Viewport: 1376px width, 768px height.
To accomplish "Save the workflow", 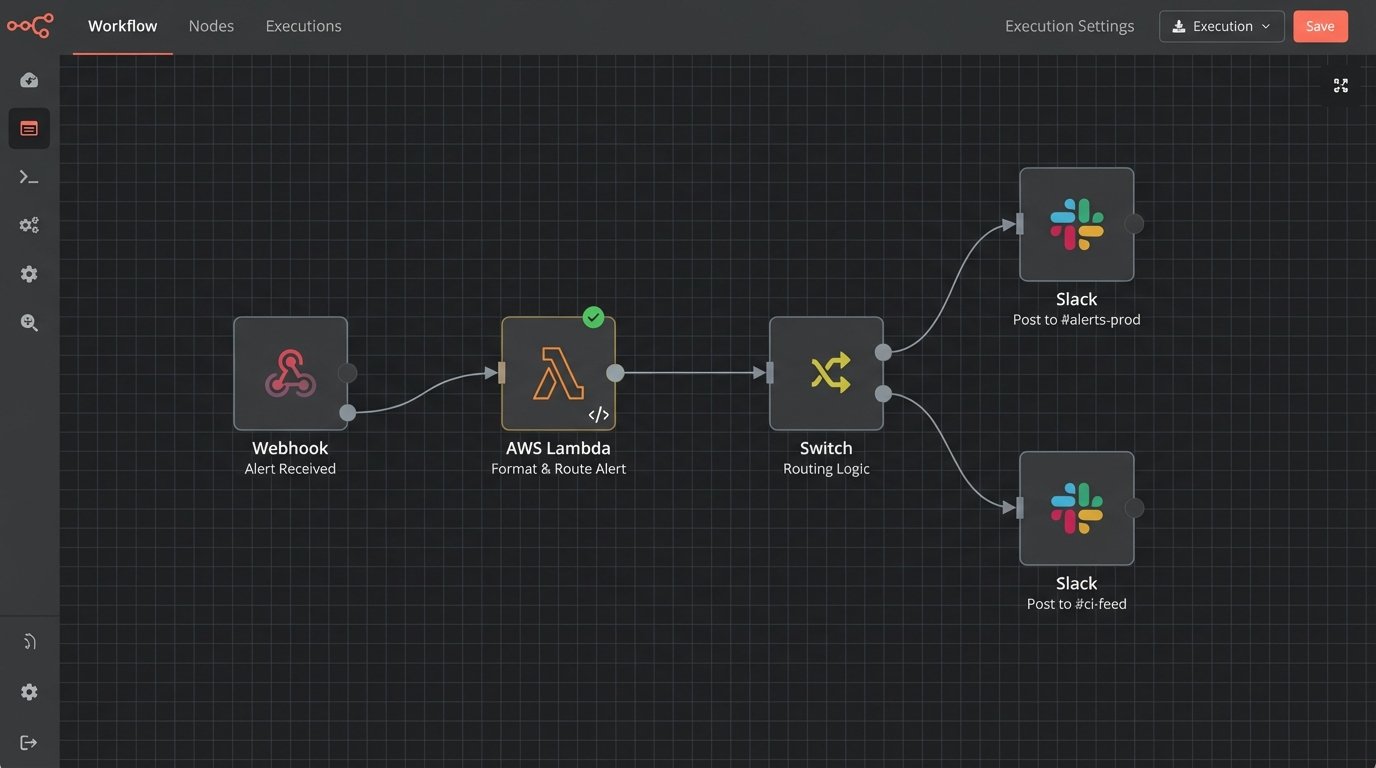I will pos(1320,26).
